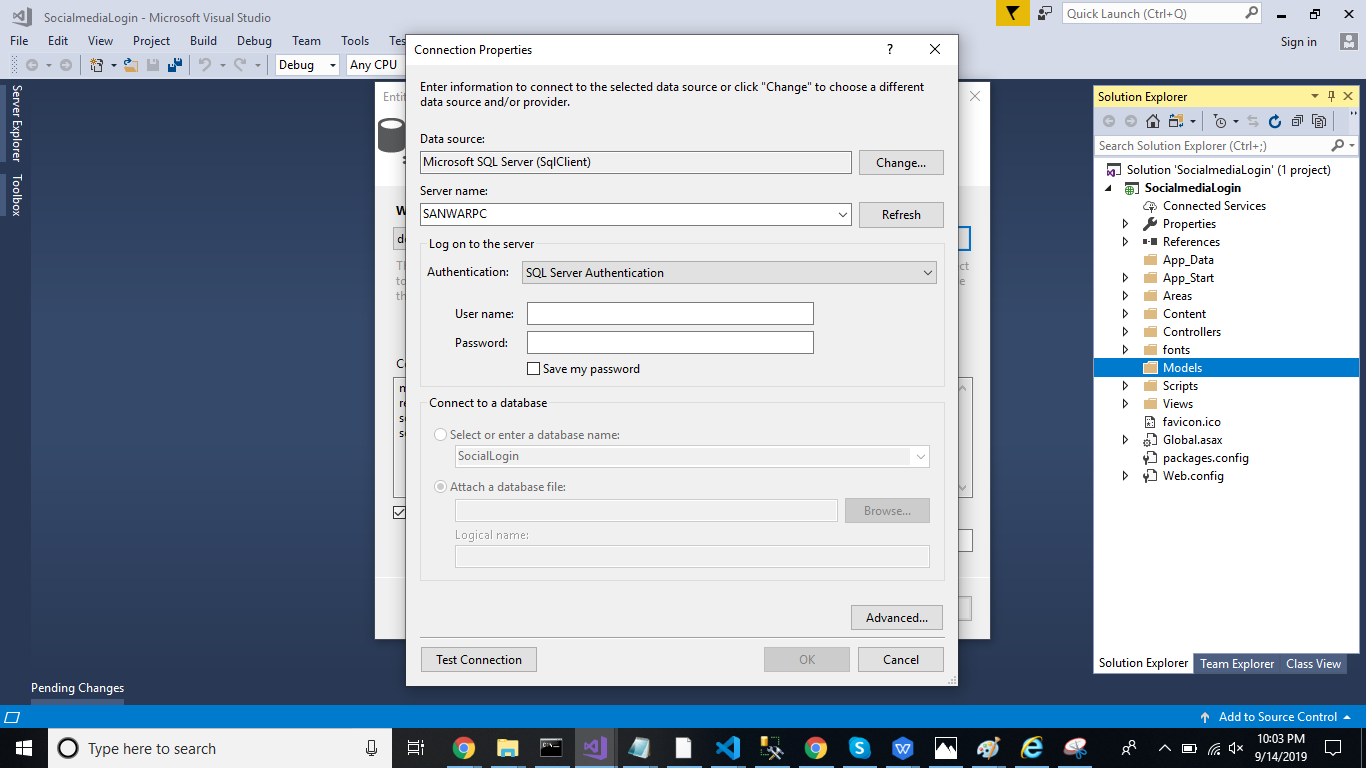1366x768 pixels.
Task: Click Add to Source Control in status bar
Action: tap(1278, 717)
